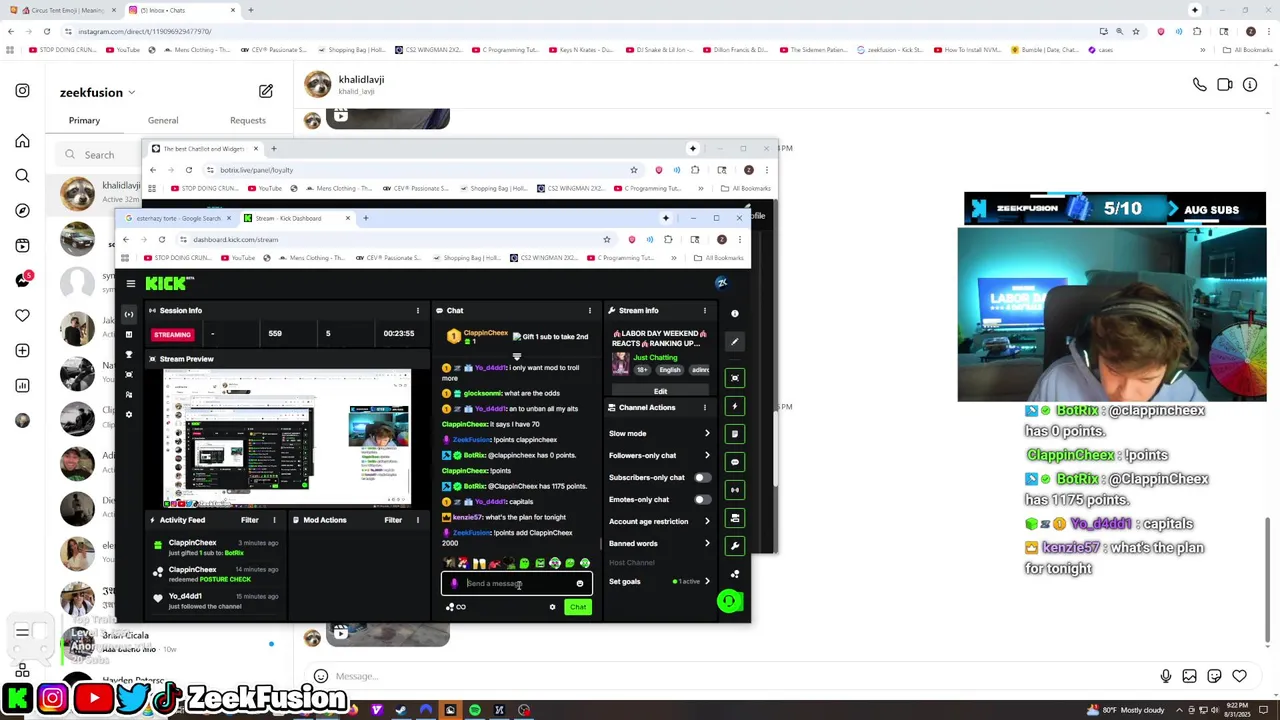Open the emoji picker in Kick chat input

click(580, 584)
